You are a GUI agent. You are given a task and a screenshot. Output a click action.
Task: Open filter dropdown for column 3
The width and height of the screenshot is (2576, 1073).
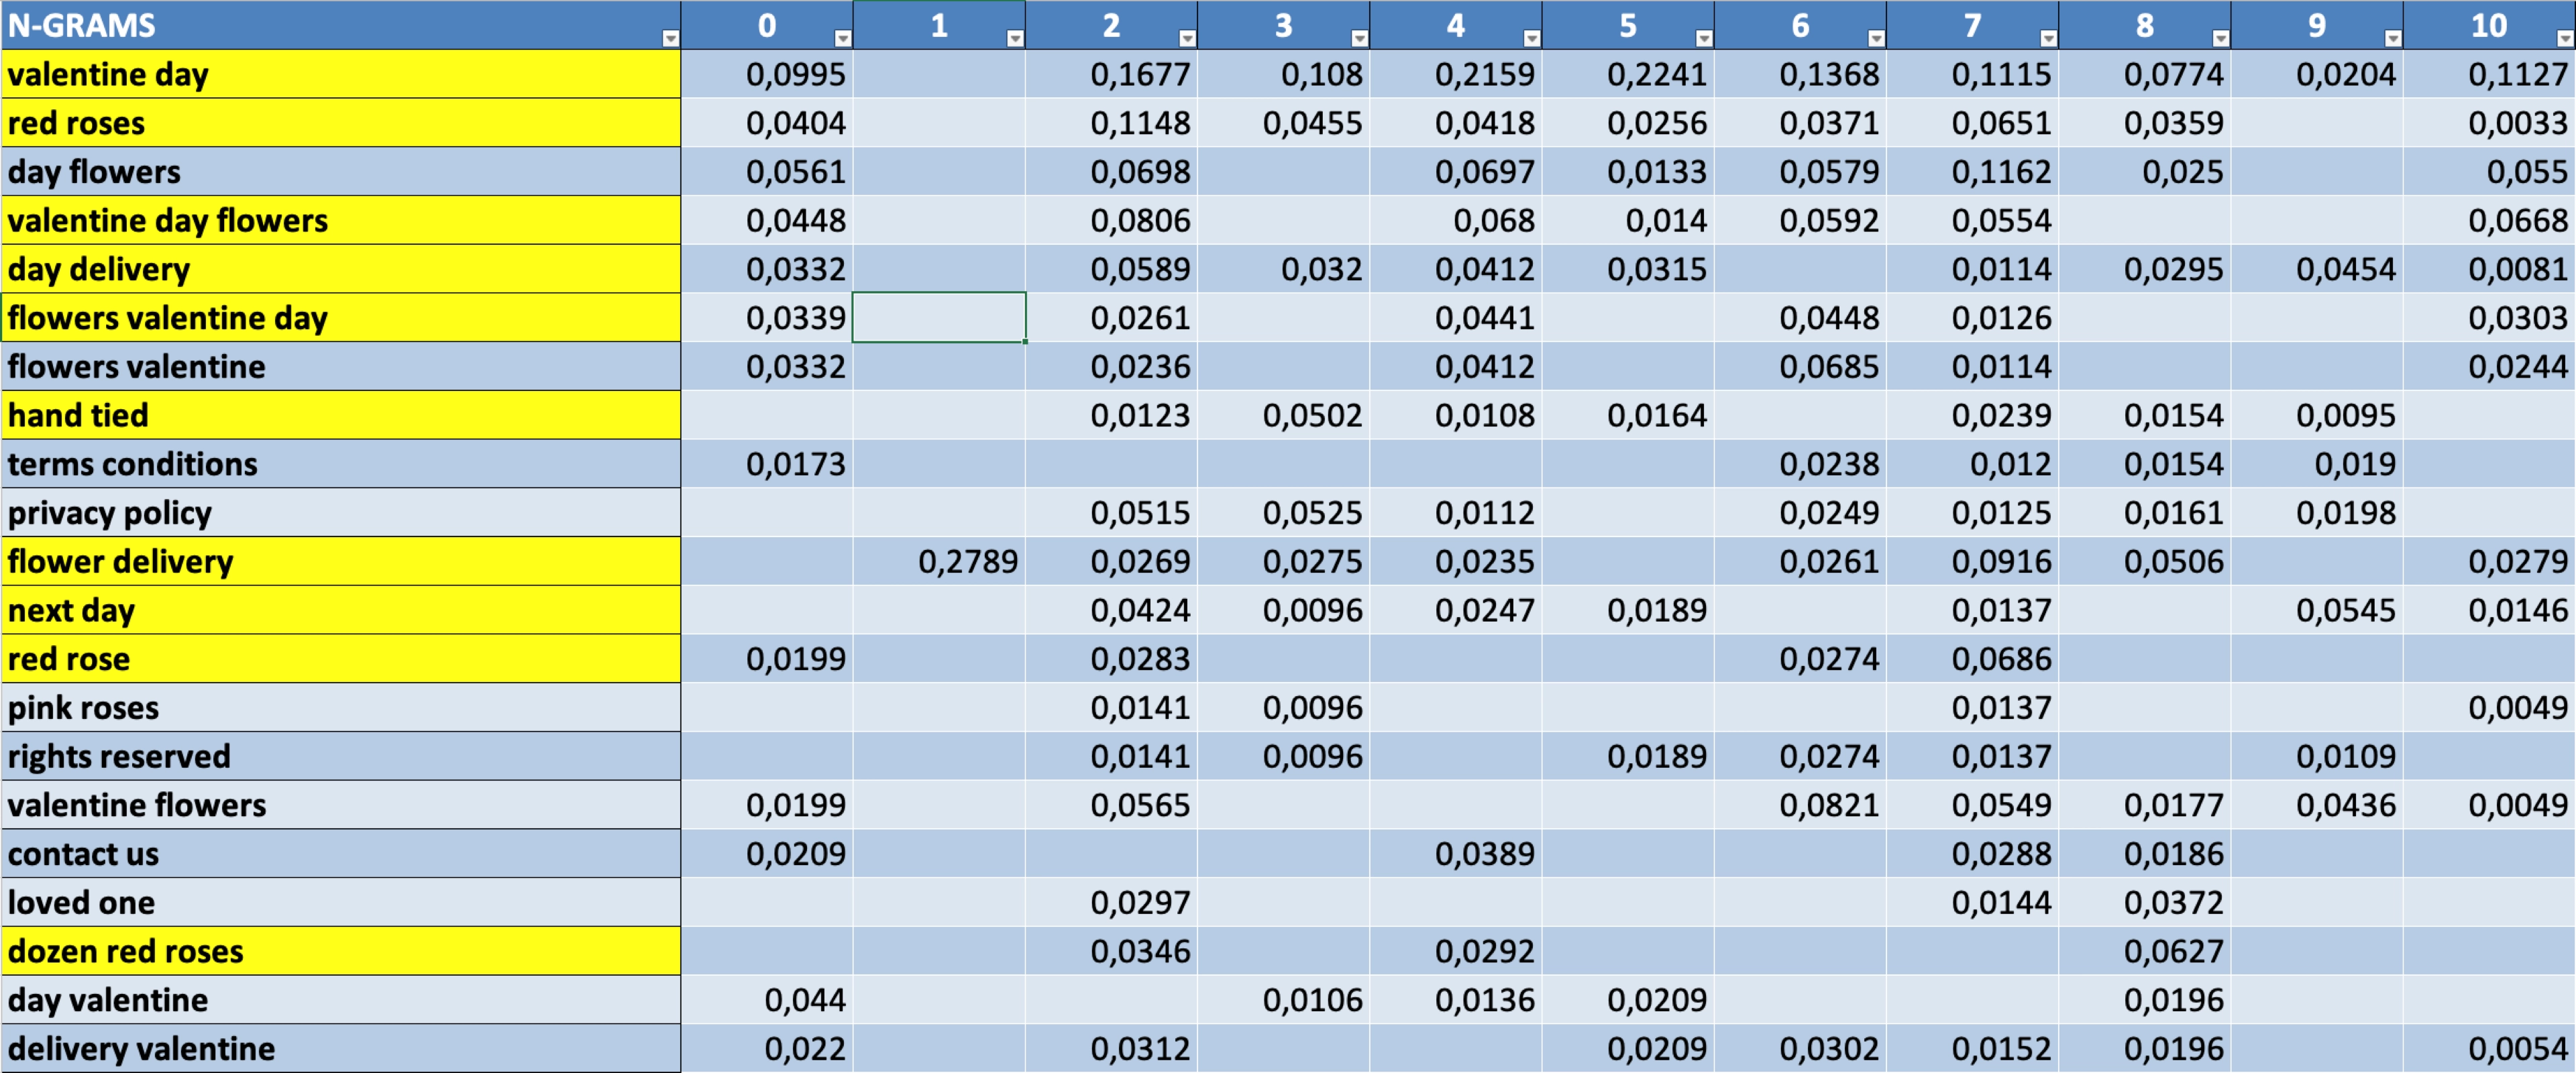tap(1359, 38)
